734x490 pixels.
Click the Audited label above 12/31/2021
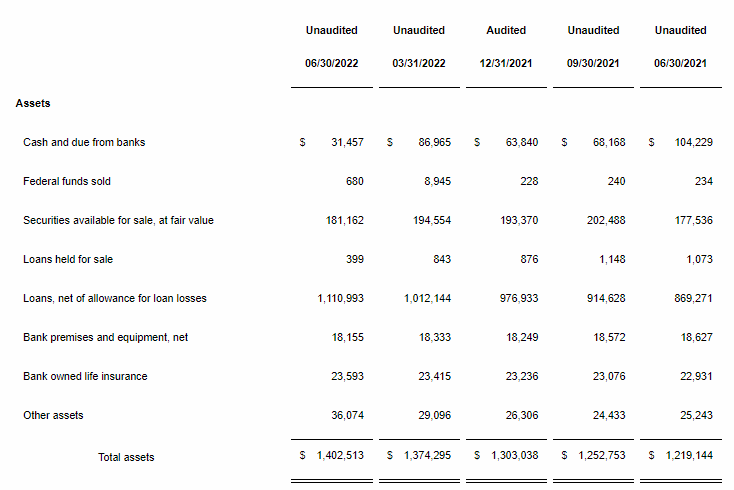(x=506, y=31)
